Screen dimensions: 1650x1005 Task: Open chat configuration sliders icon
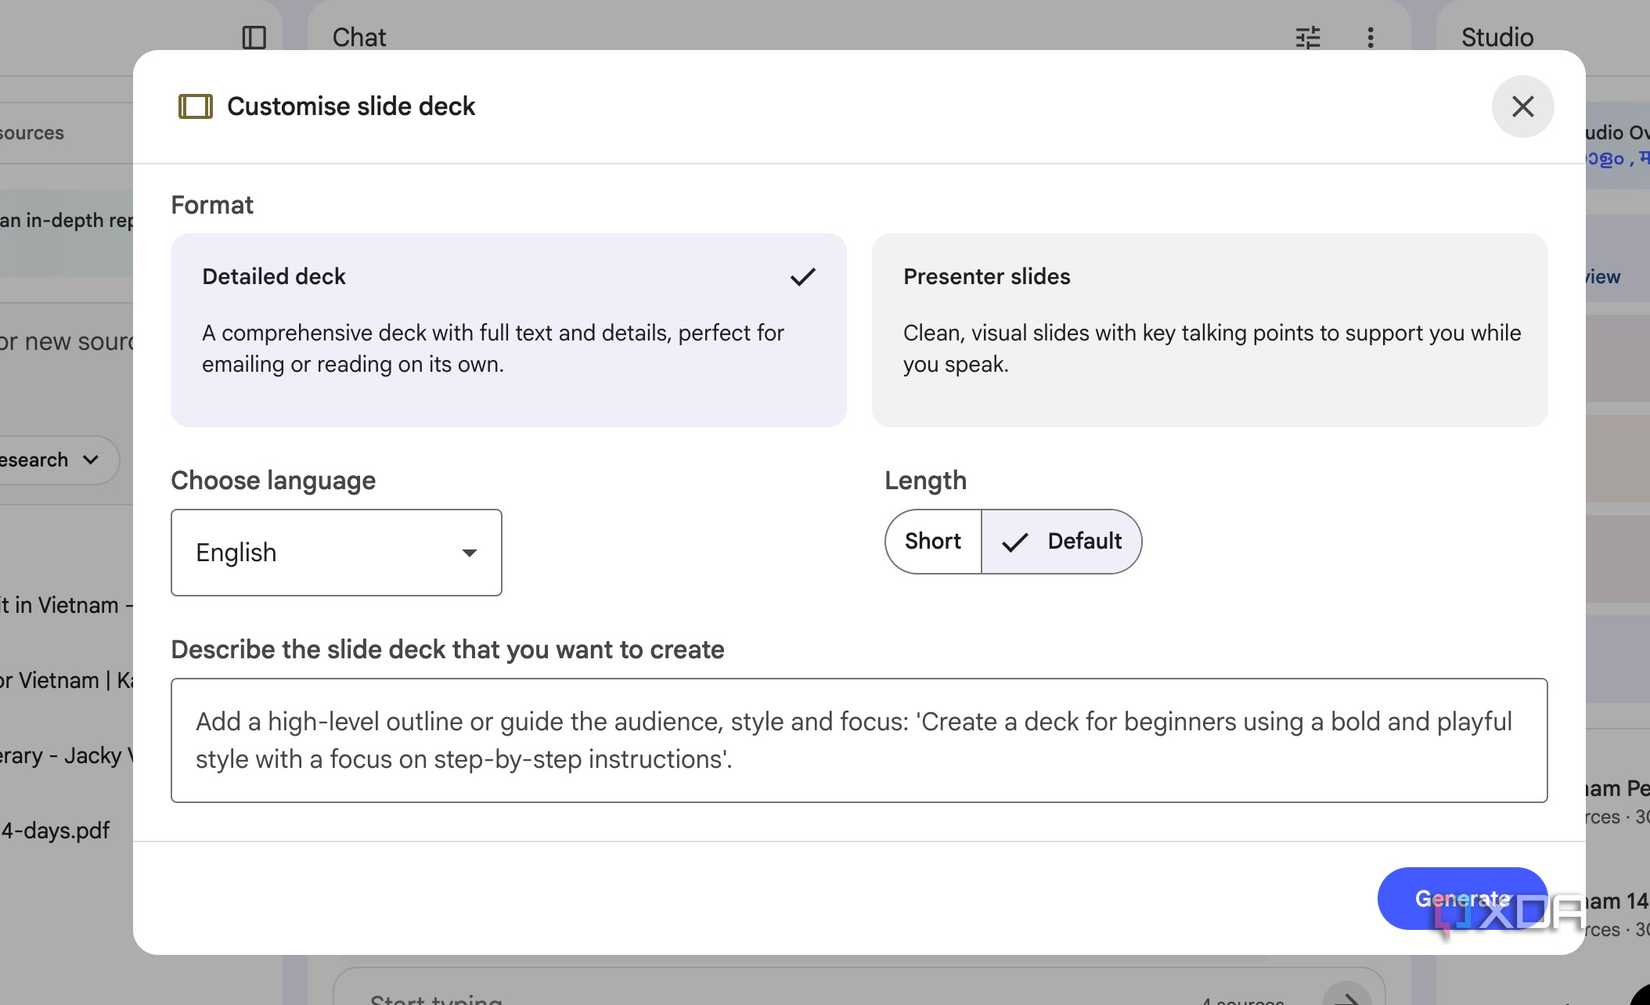(x=1308, y=38)
